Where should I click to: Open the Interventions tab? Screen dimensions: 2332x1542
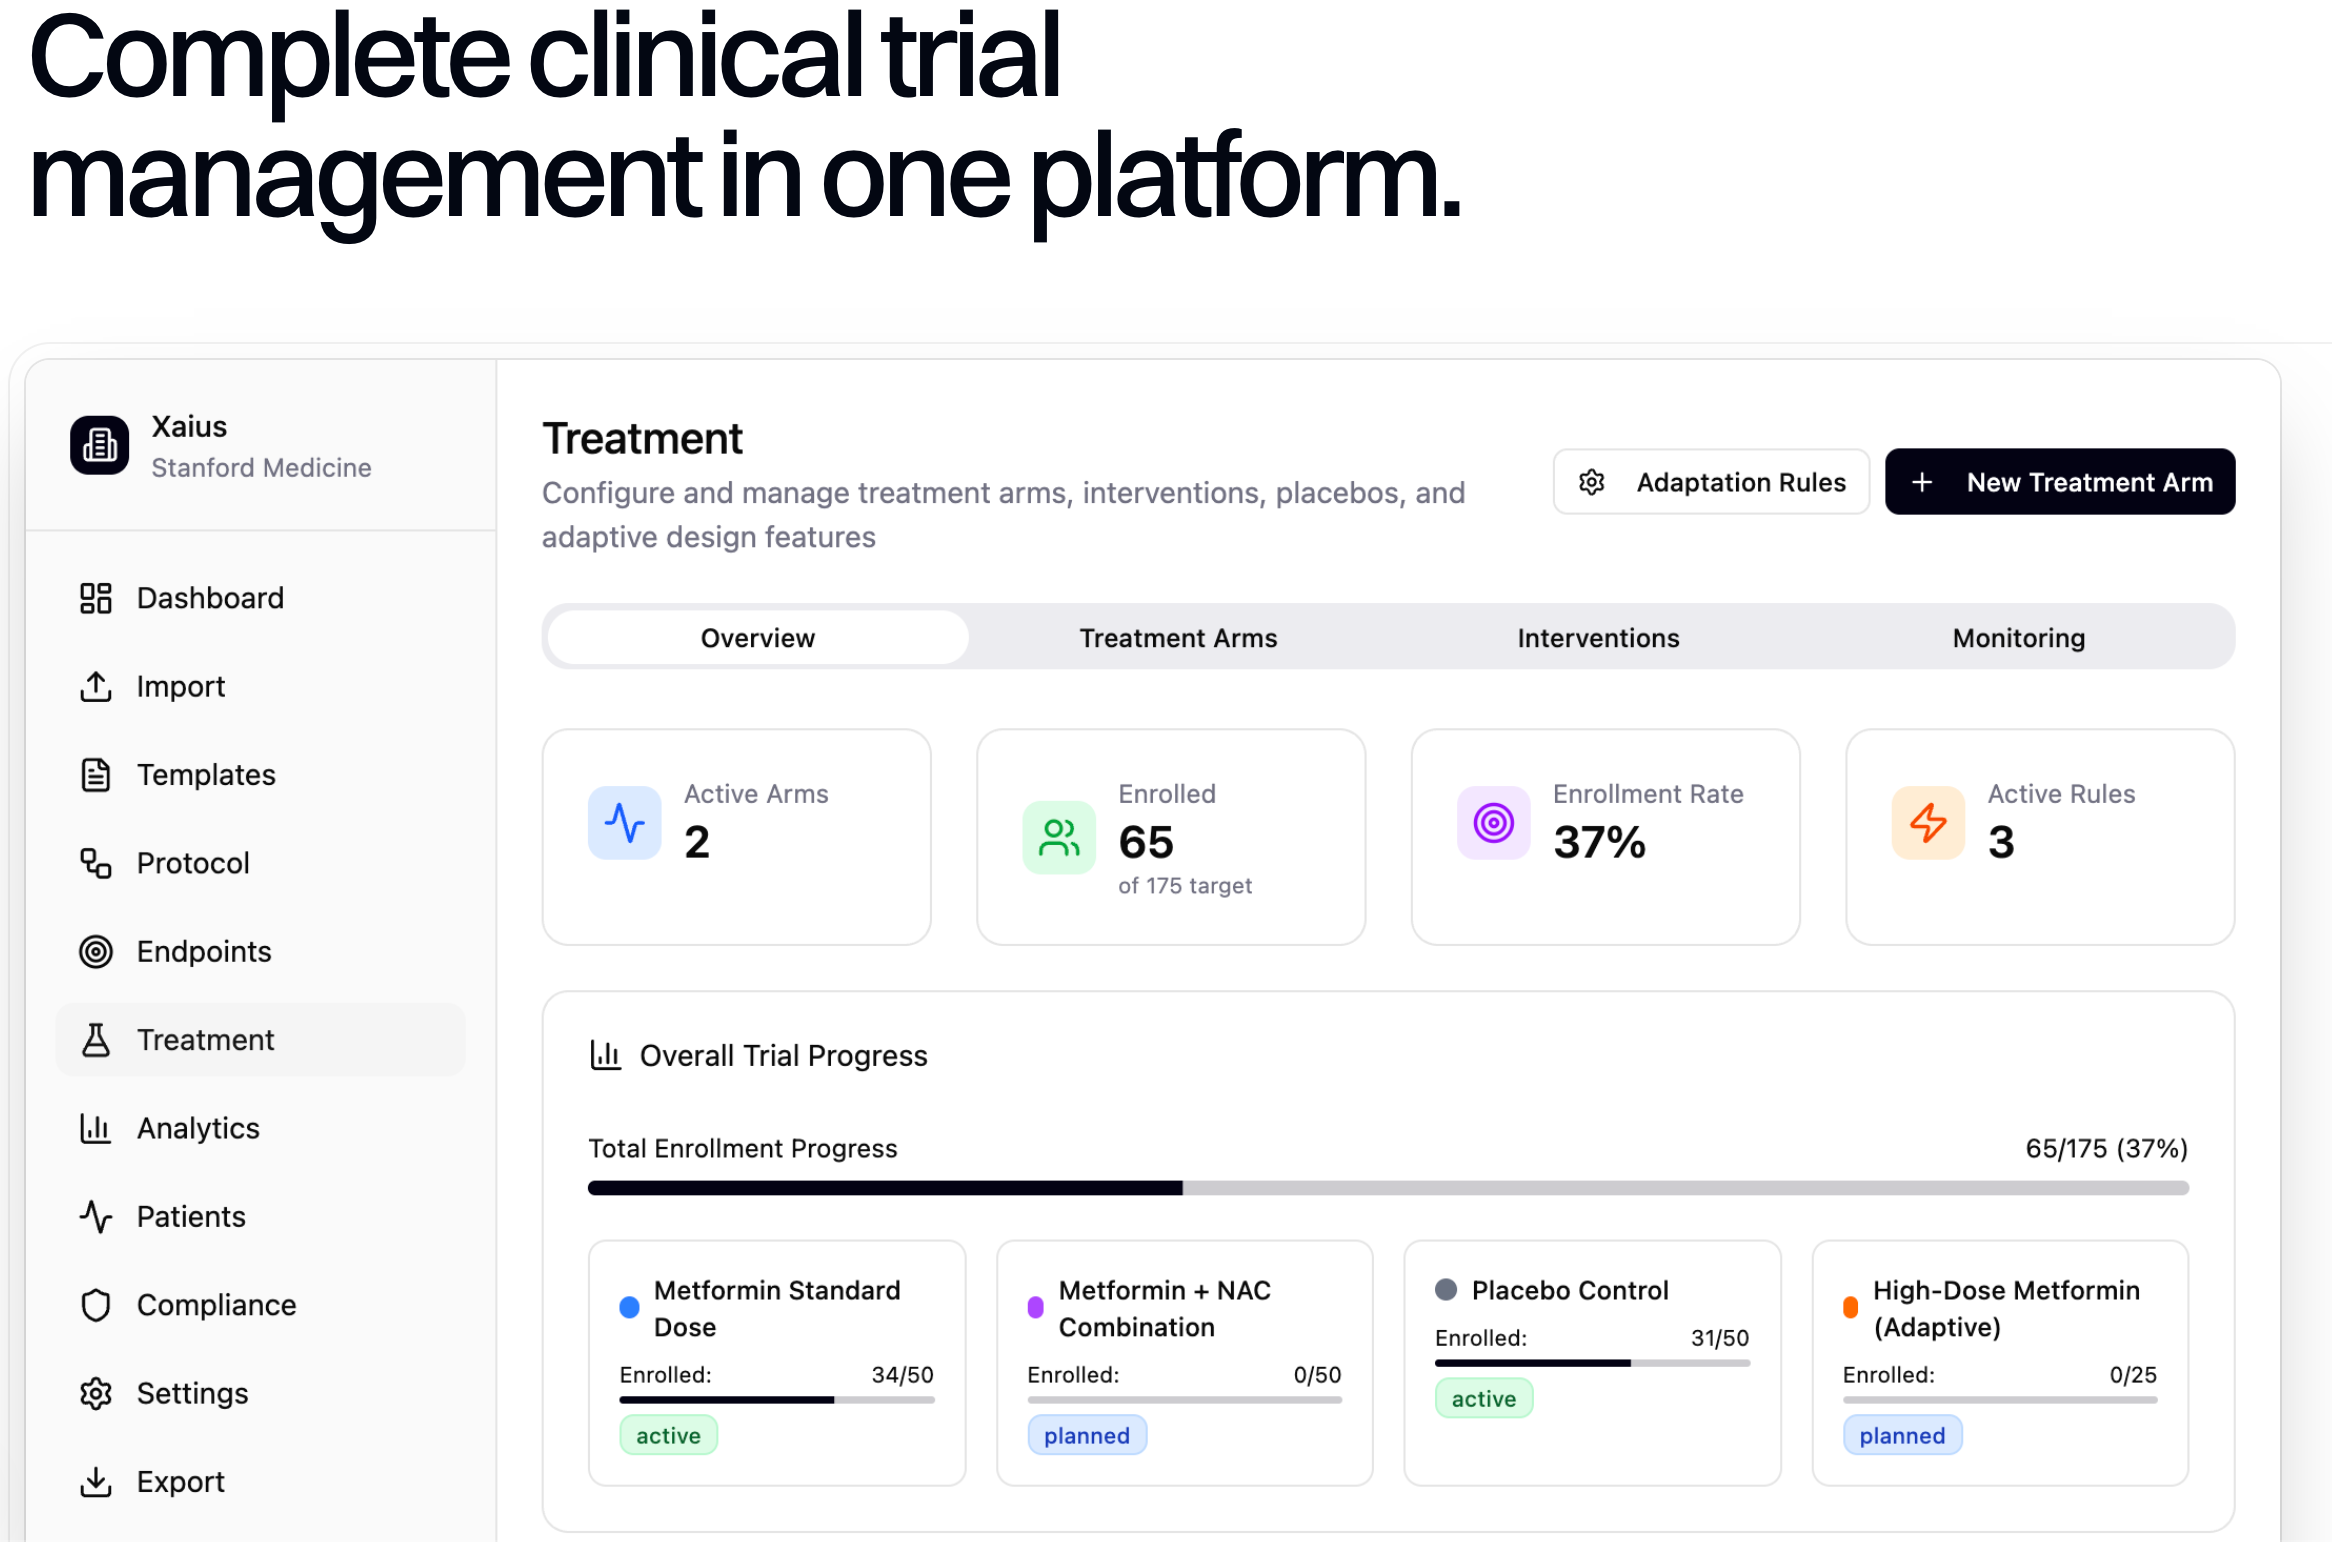click(1598, 638)
